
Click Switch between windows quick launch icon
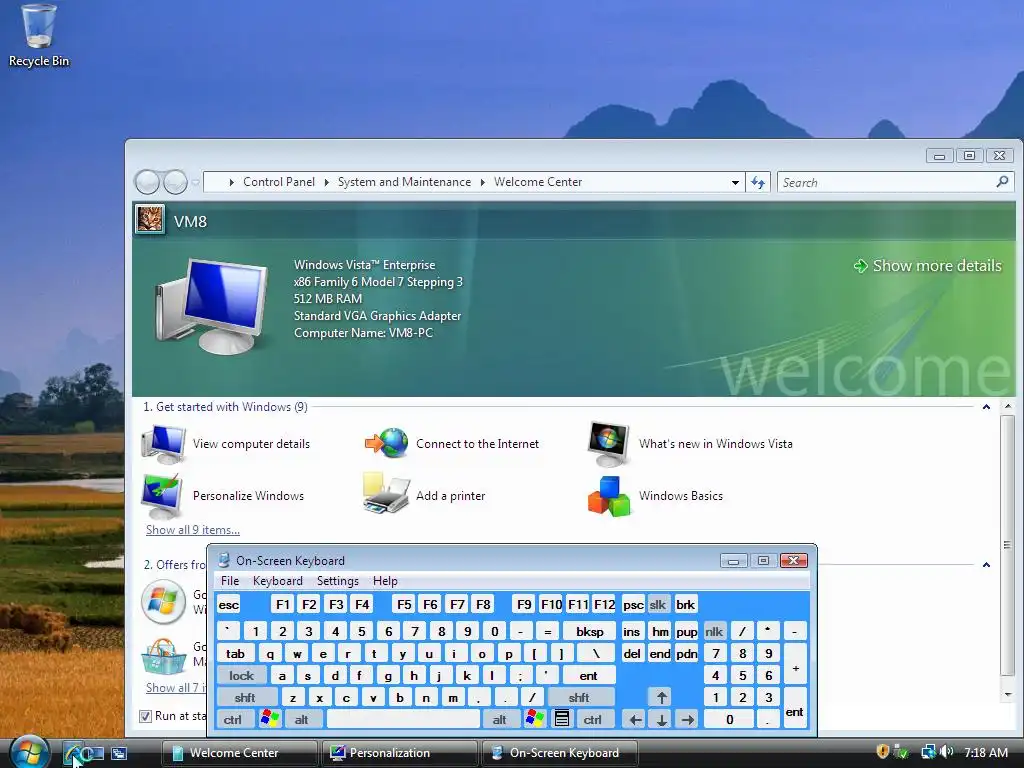click(119, 753)
